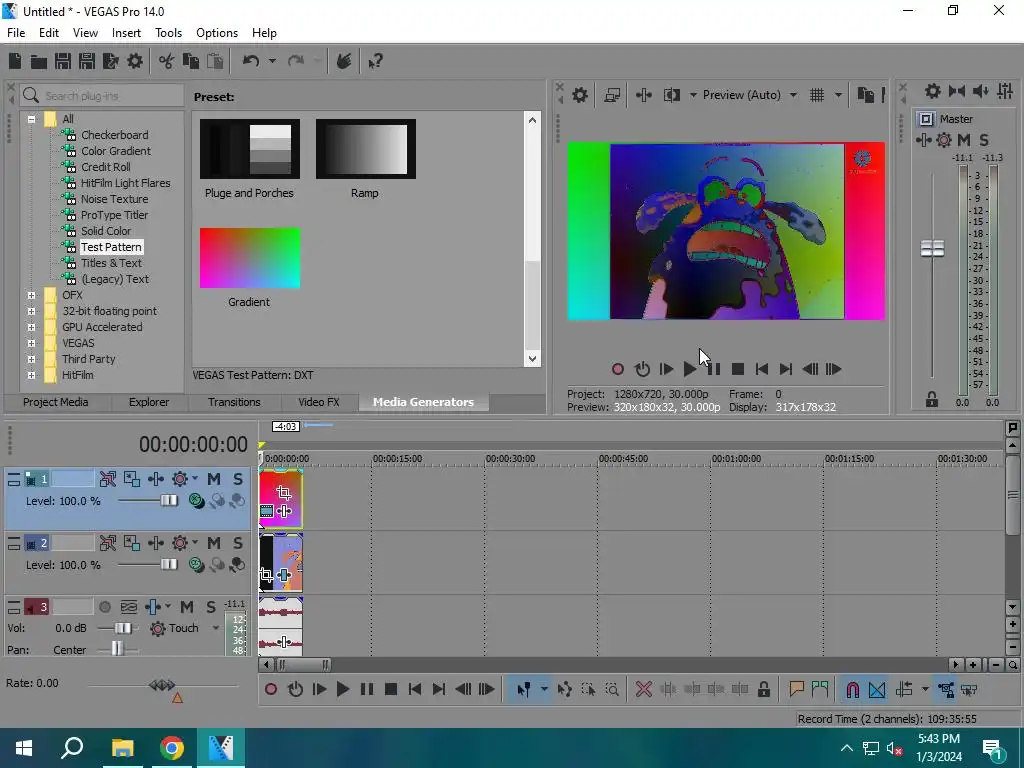Mute video track 1

(214, 479)
